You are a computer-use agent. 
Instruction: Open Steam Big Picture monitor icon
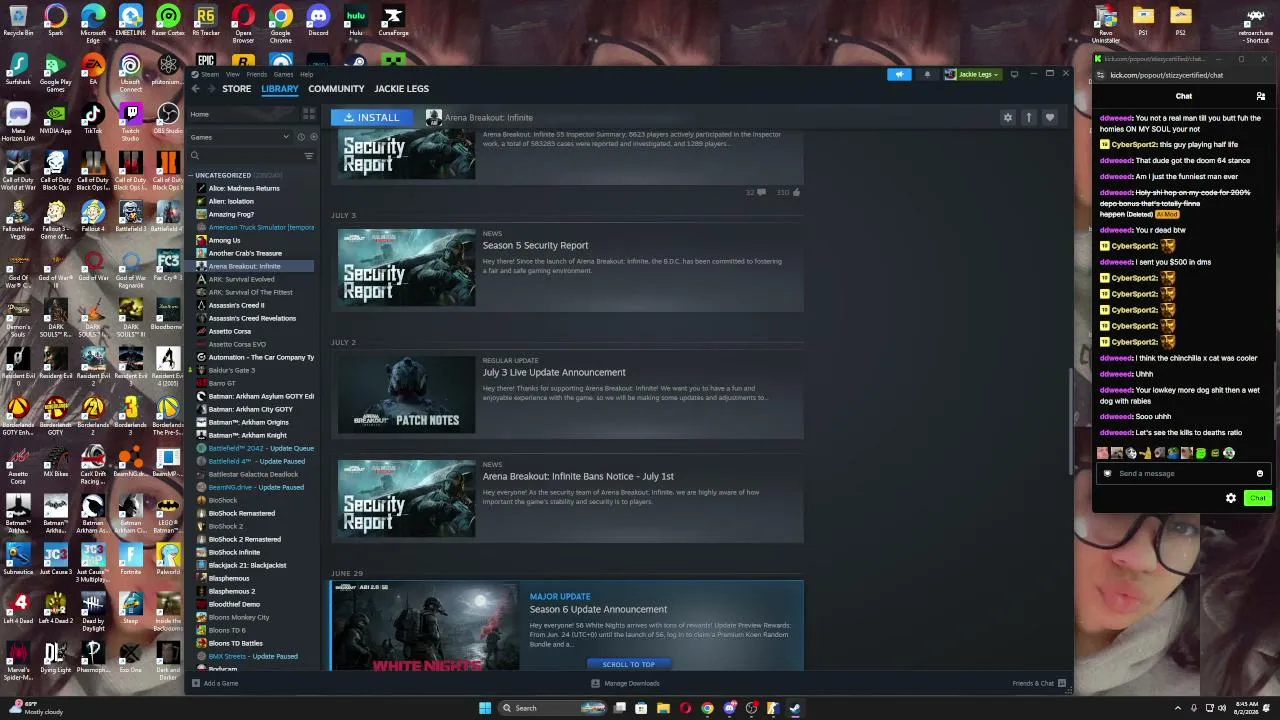pyautogui.click(x=1014, y=74)
